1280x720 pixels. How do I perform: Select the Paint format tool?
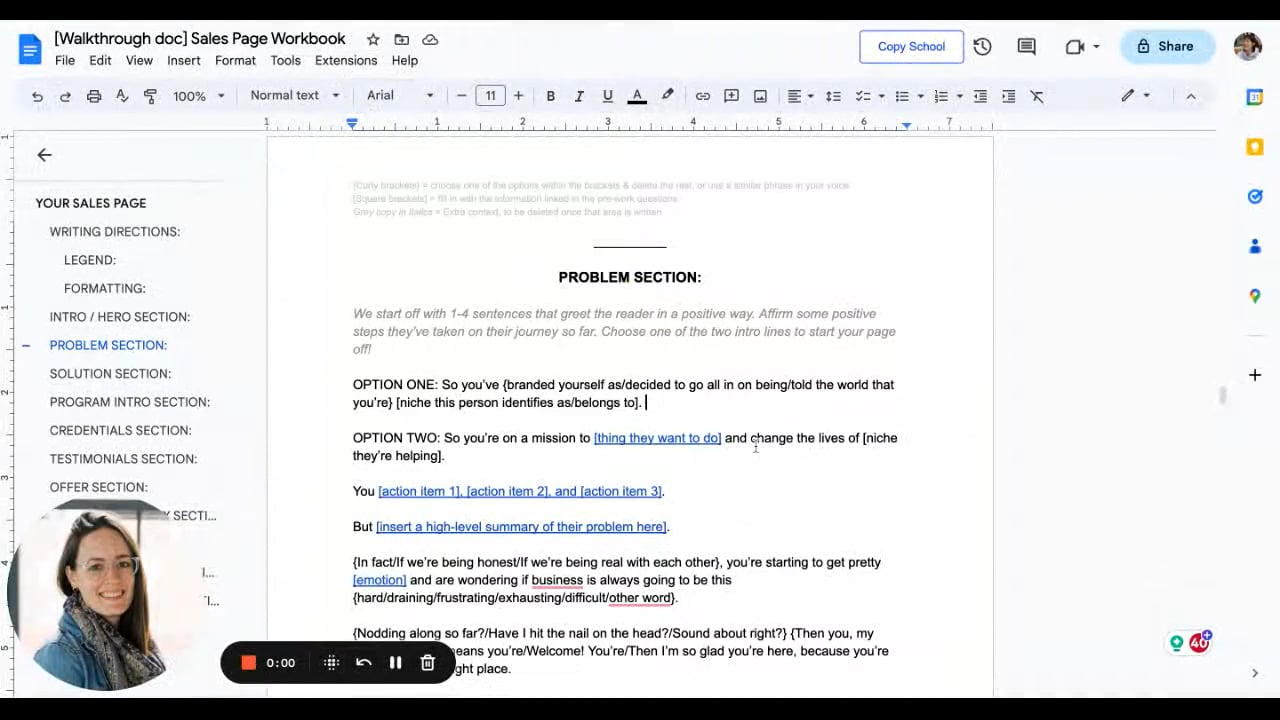pyautogui.click(x=150, y=96)
